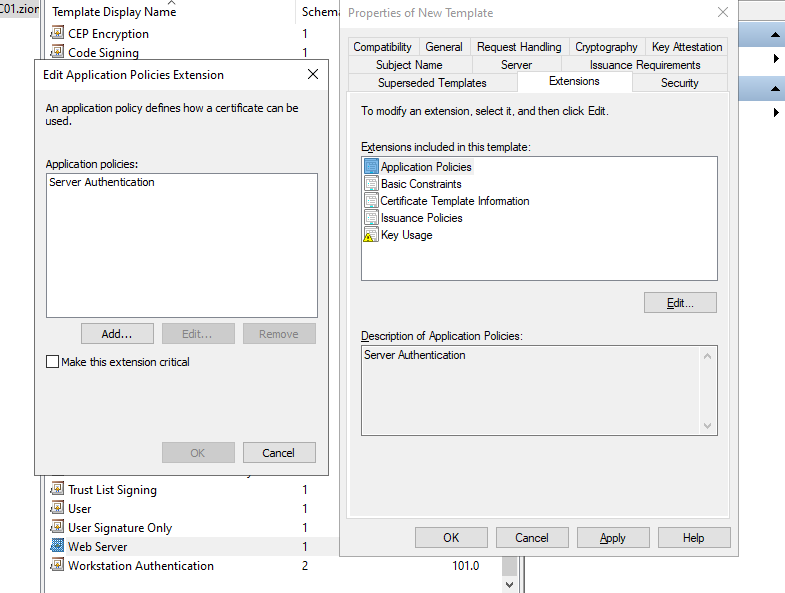Switch to the Server tab
The image size is (785, 593).
pyautogui.click(x=516, y=65)
